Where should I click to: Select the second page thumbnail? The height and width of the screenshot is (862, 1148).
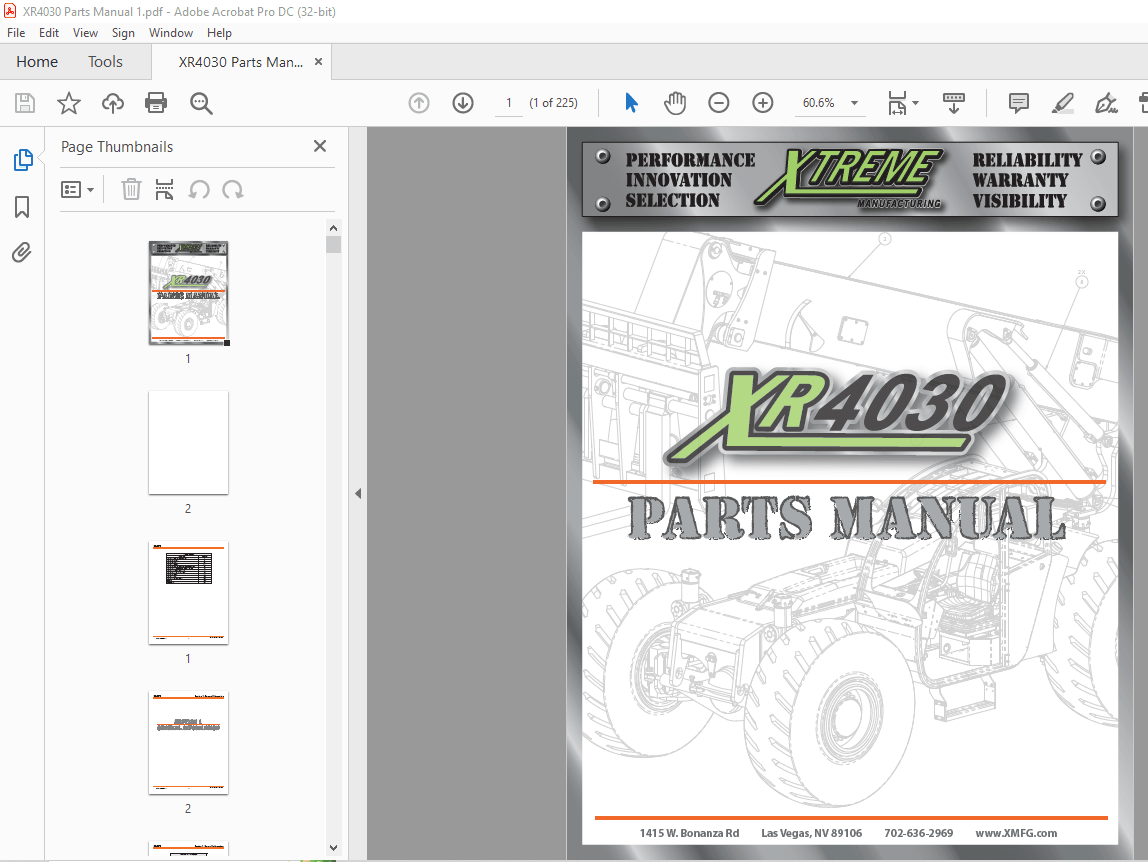click(188, 443)
